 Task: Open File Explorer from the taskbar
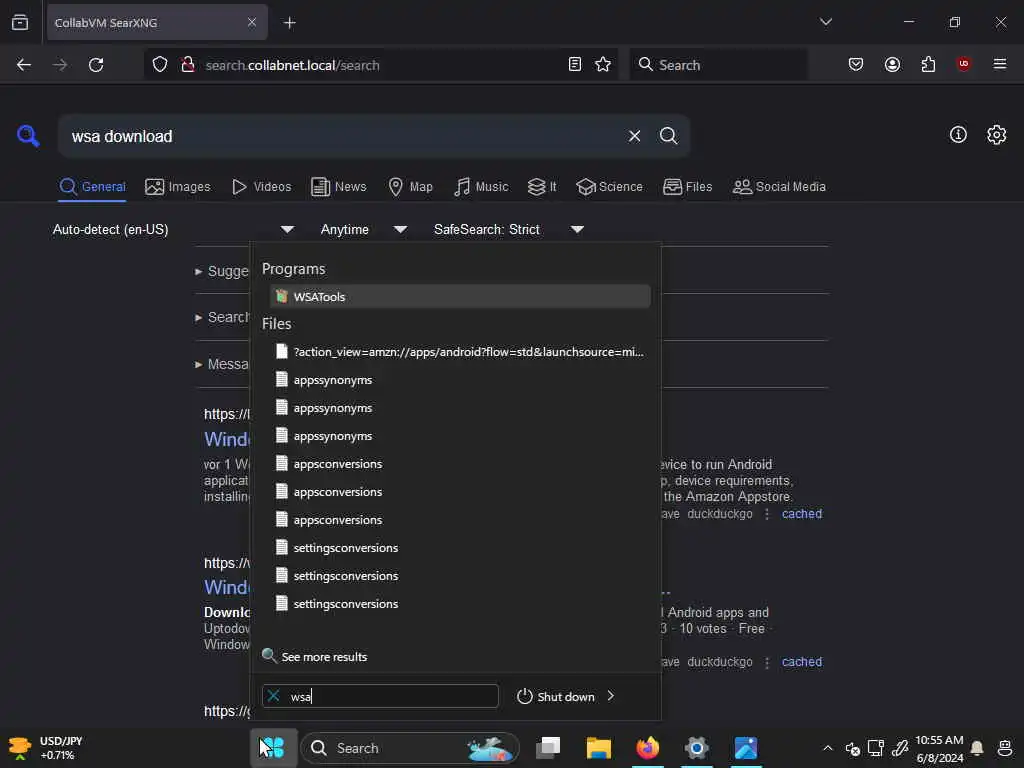coord(598,748)
